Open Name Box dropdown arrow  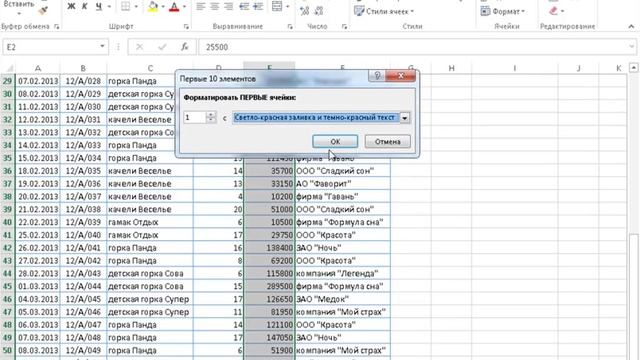point(102,47)
